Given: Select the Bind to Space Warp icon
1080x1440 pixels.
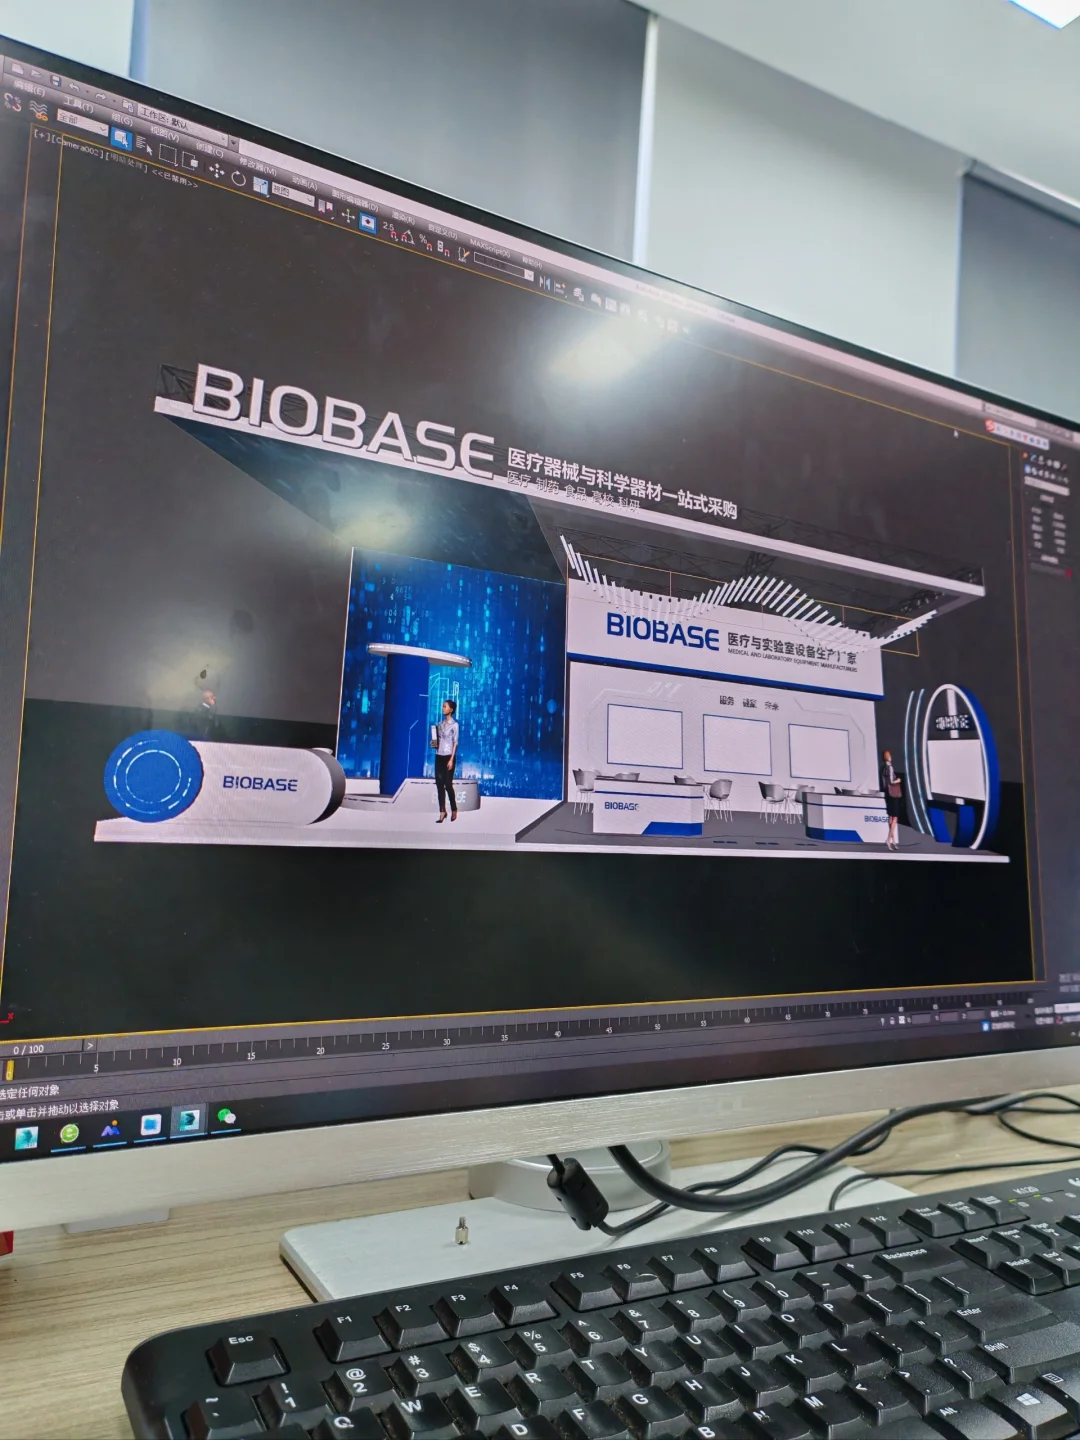Looking at the screenshot, I should pos(38,110).
